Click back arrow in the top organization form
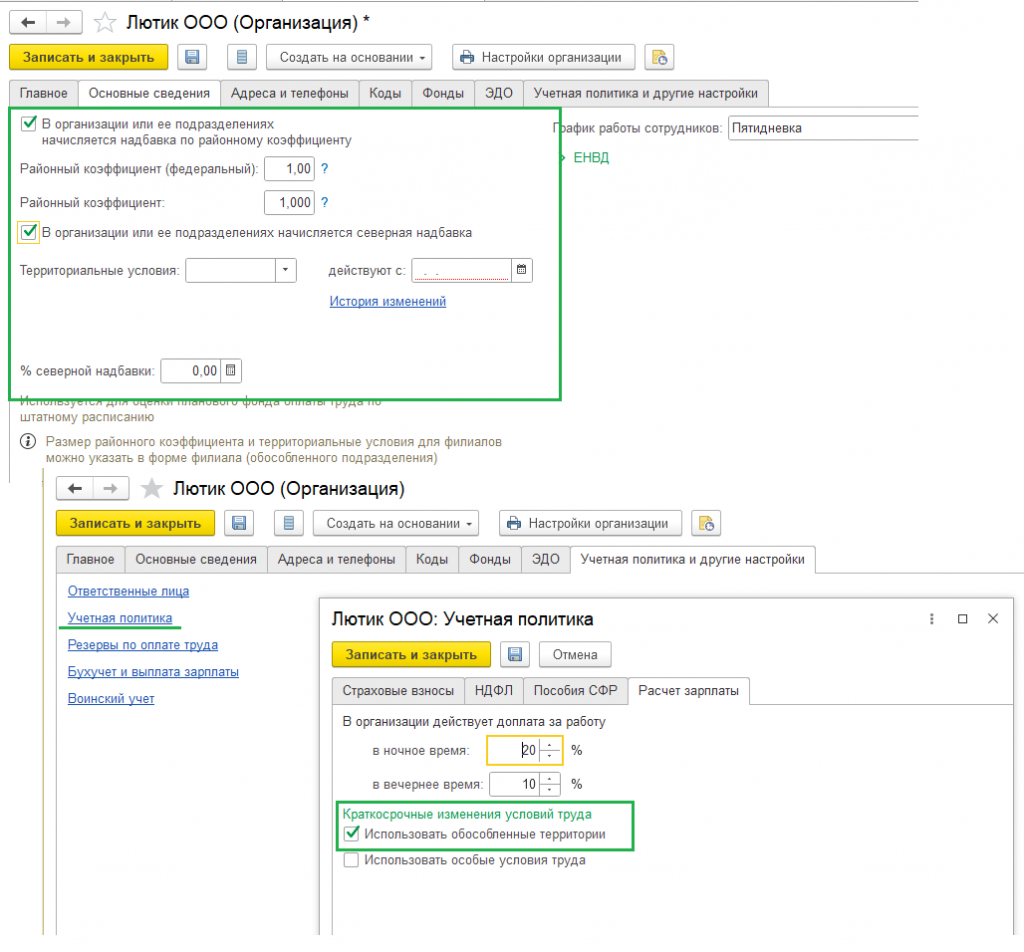Viewport: 1024px width, 952px height. coord(28,23)
